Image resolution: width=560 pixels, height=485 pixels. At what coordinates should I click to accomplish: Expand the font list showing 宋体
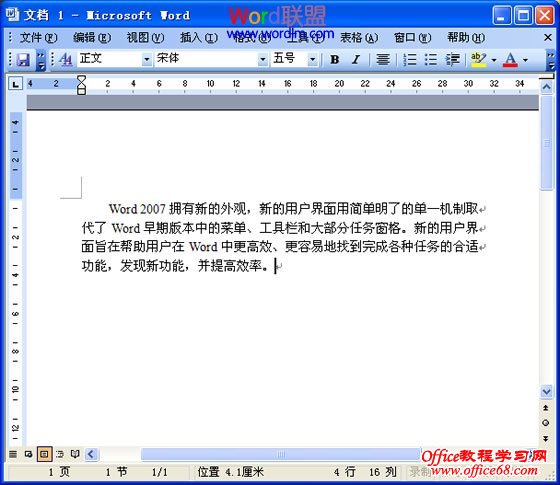point(262,59)
